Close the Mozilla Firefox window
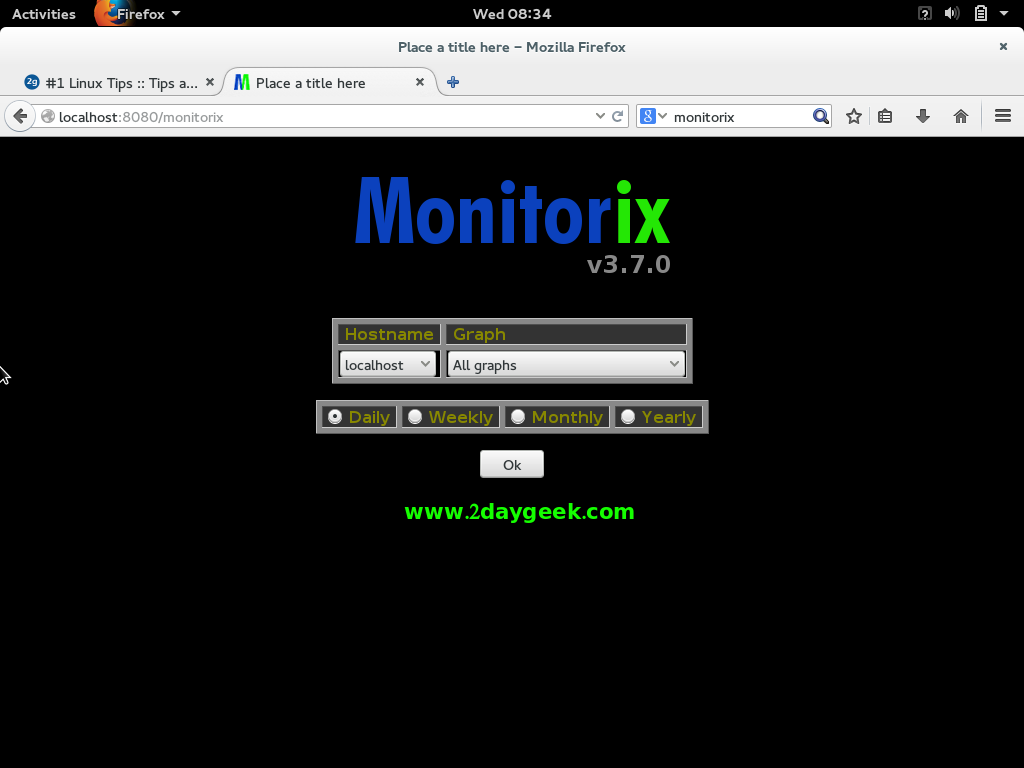1024x768 pixels. (x=1003, y=46)
